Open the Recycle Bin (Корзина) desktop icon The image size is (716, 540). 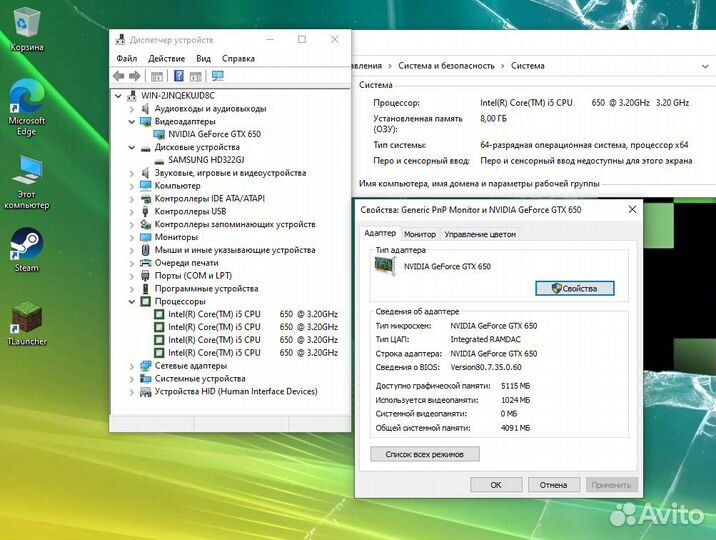click(x=27, y=29)
